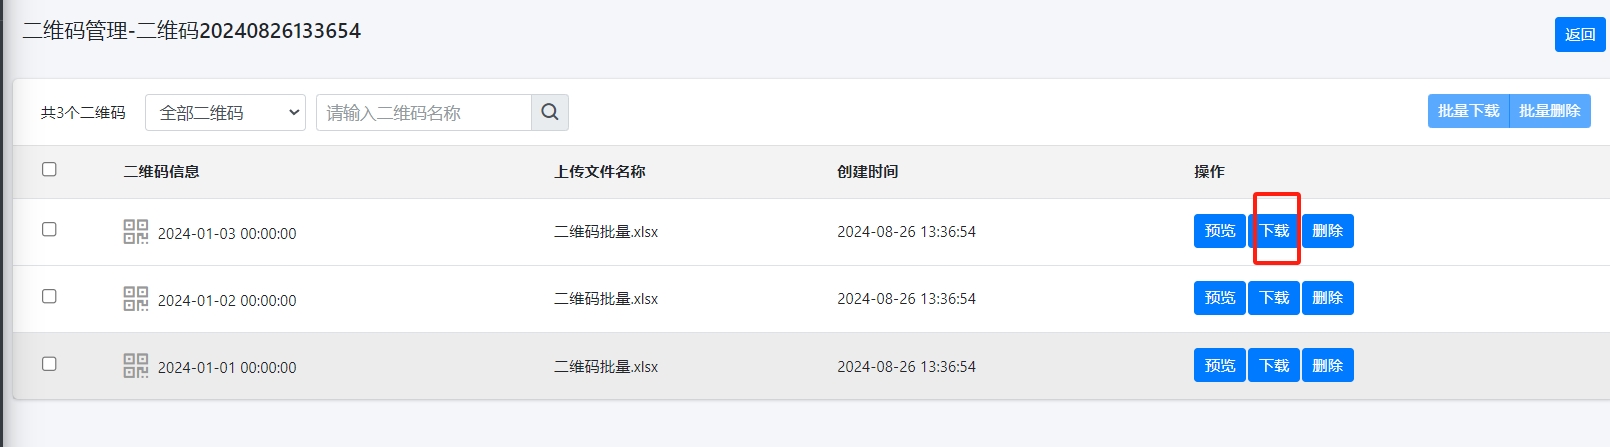
Task: Download the 2024-01-01 QR code
Action: point(1274,365)
